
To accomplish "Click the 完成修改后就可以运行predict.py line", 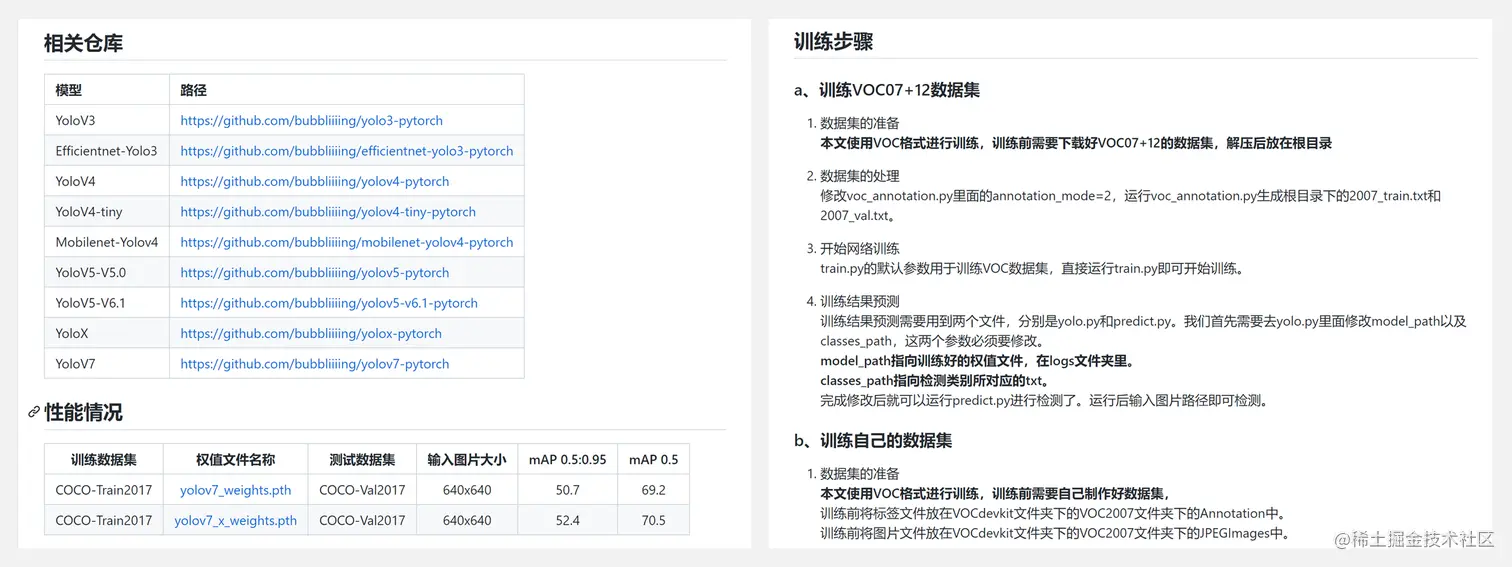I will click(x=1044, y=401).
